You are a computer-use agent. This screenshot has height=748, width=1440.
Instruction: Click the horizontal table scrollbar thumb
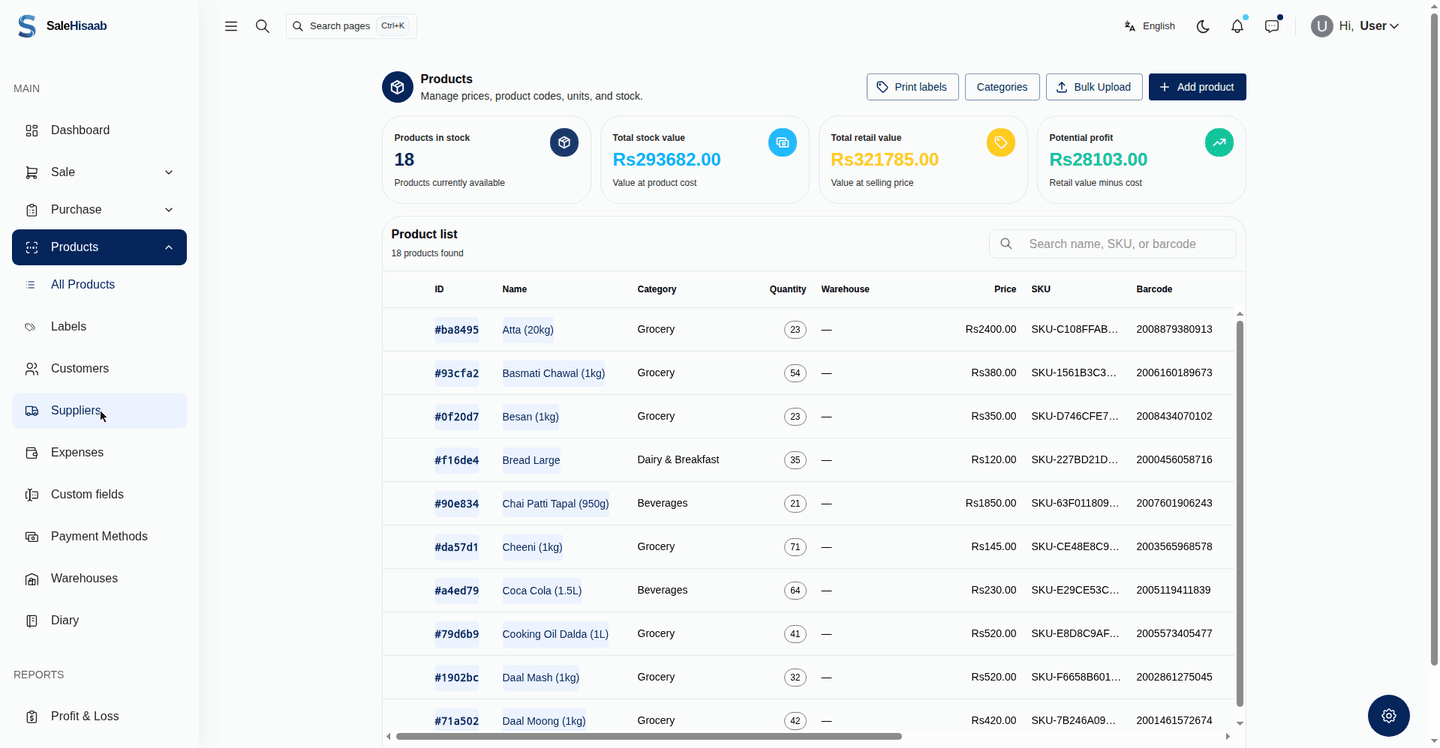point(649,736)
